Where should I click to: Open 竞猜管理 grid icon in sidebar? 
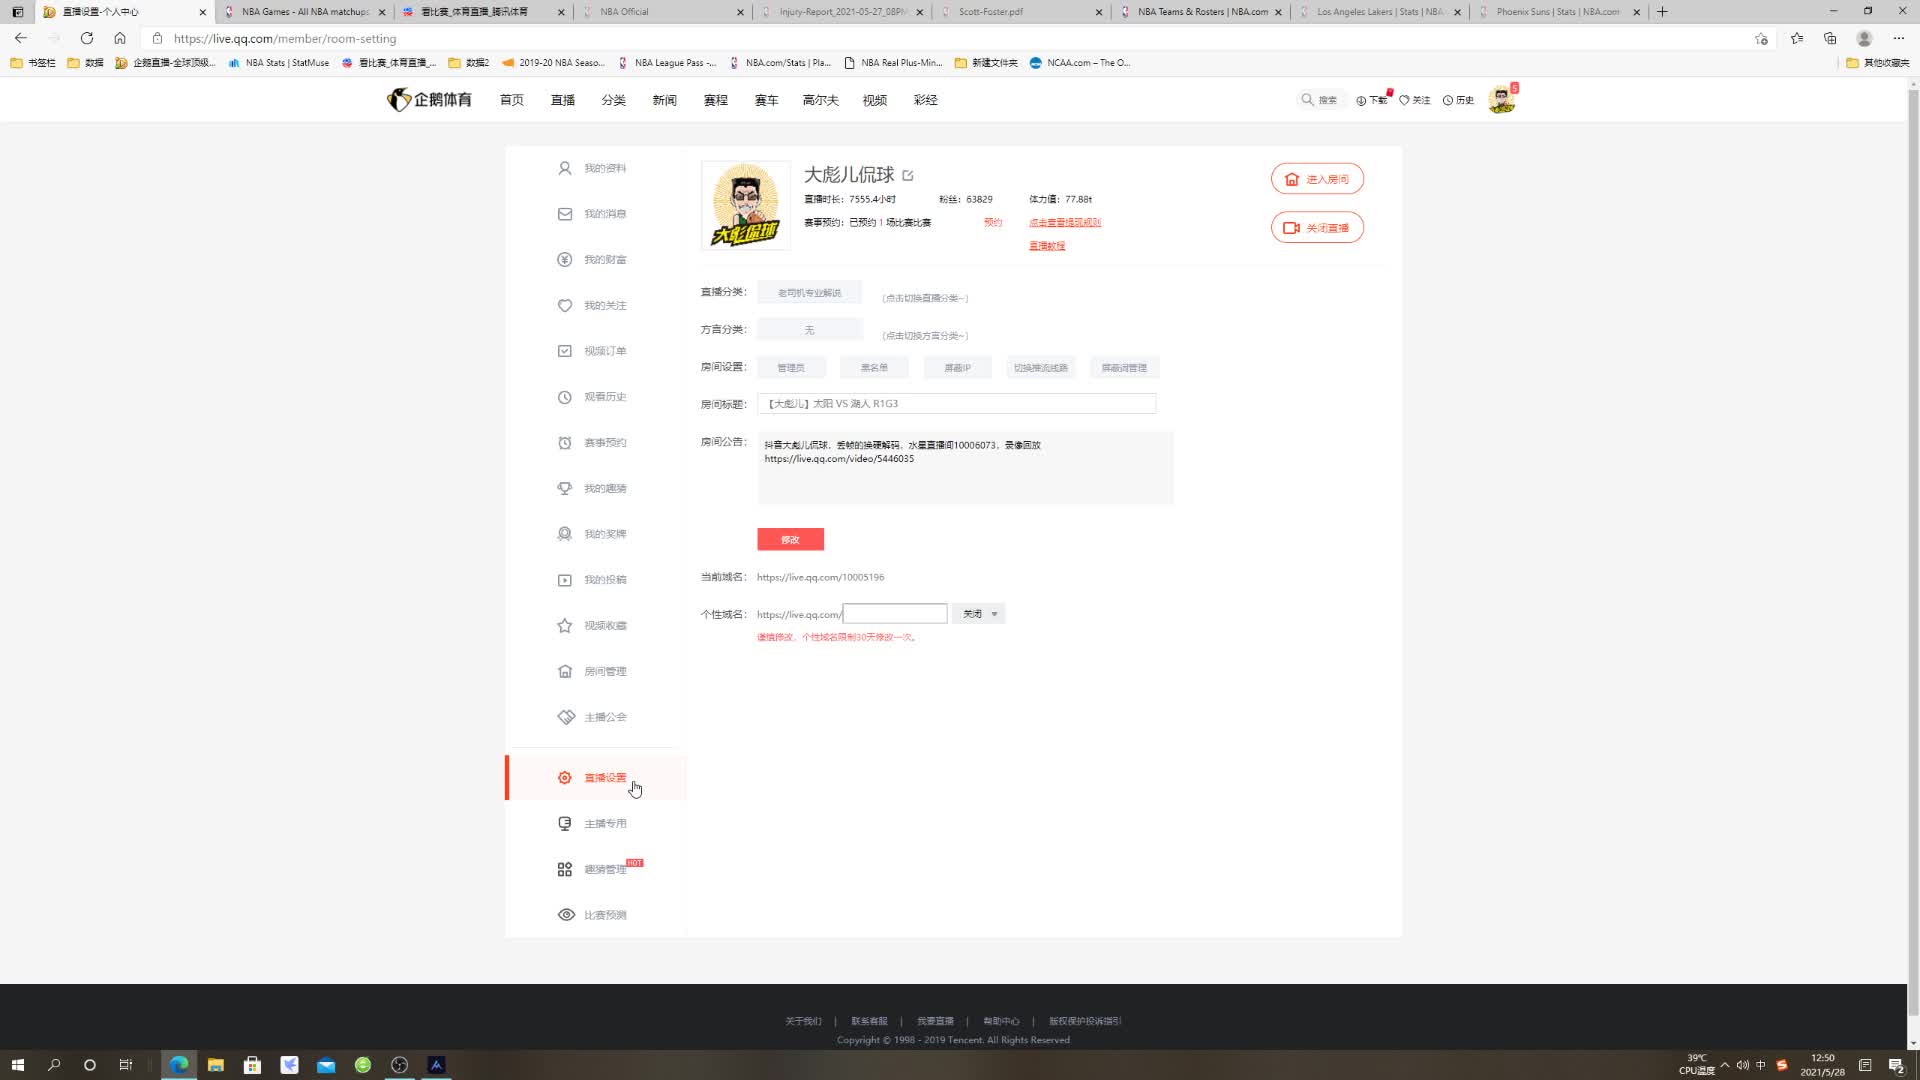[565, 870]
